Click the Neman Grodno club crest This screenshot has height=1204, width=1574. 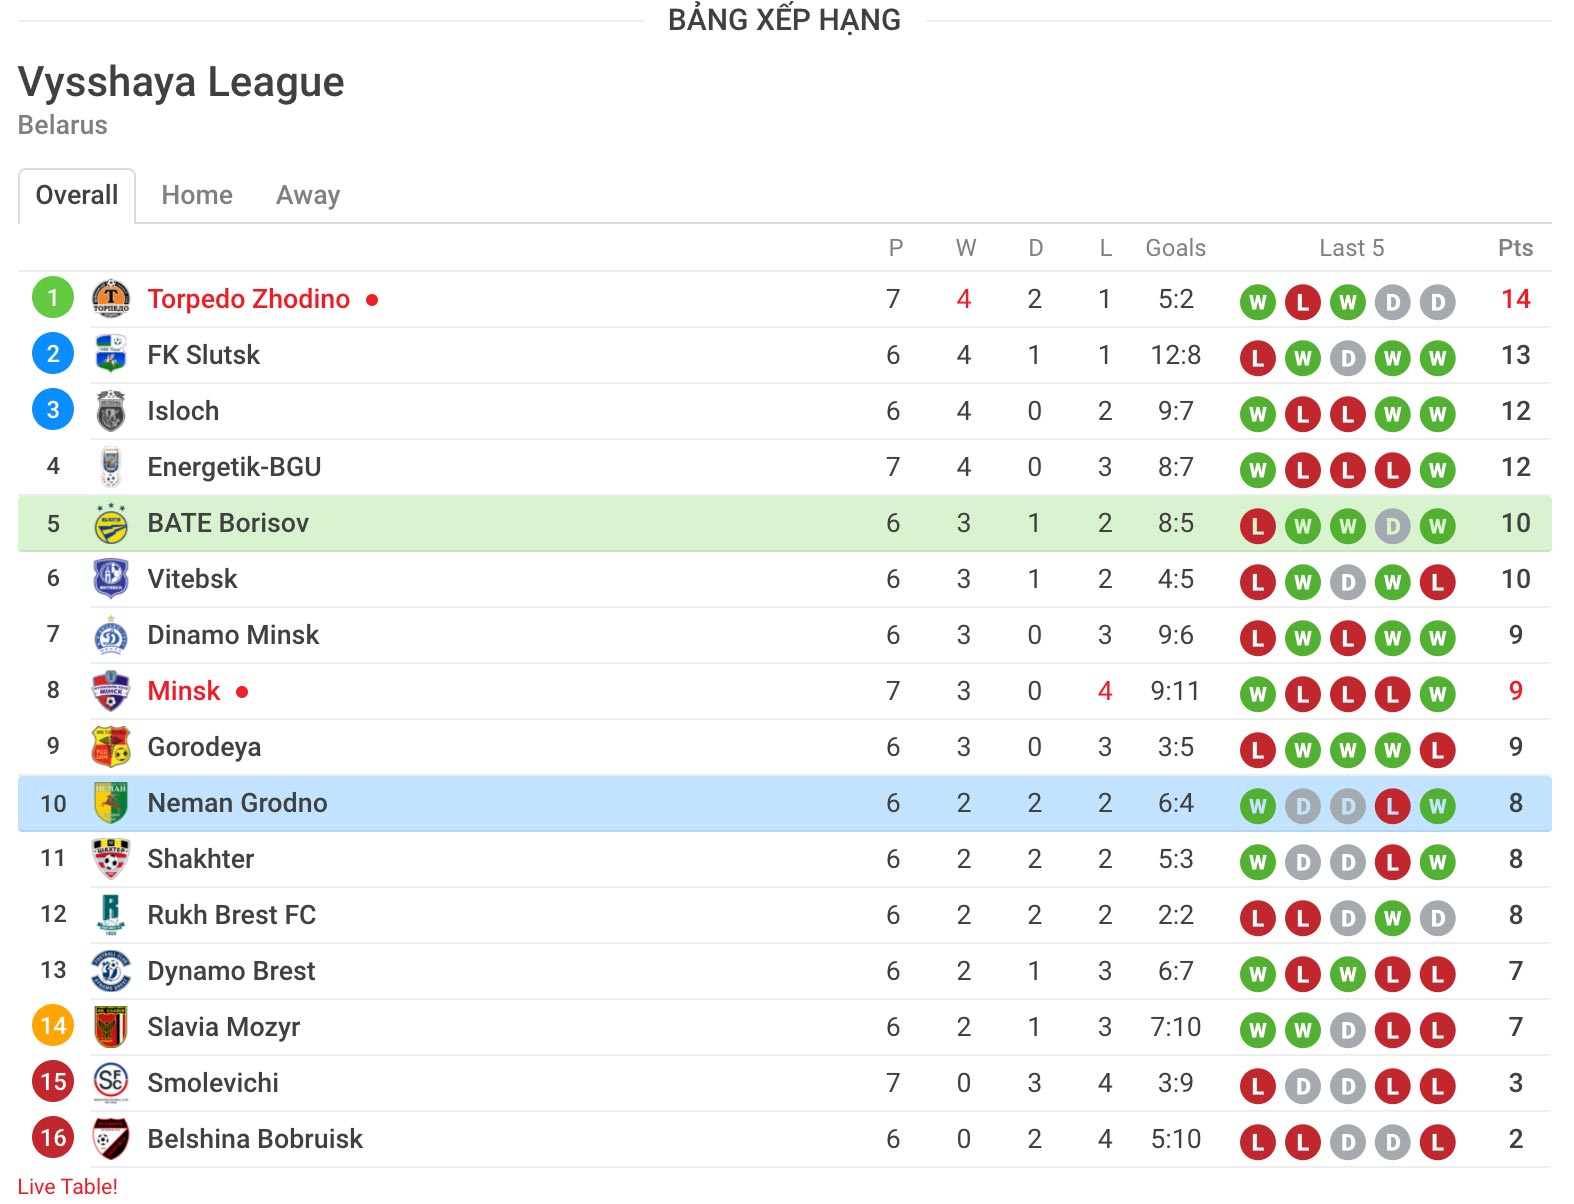(x=111, y=802)
